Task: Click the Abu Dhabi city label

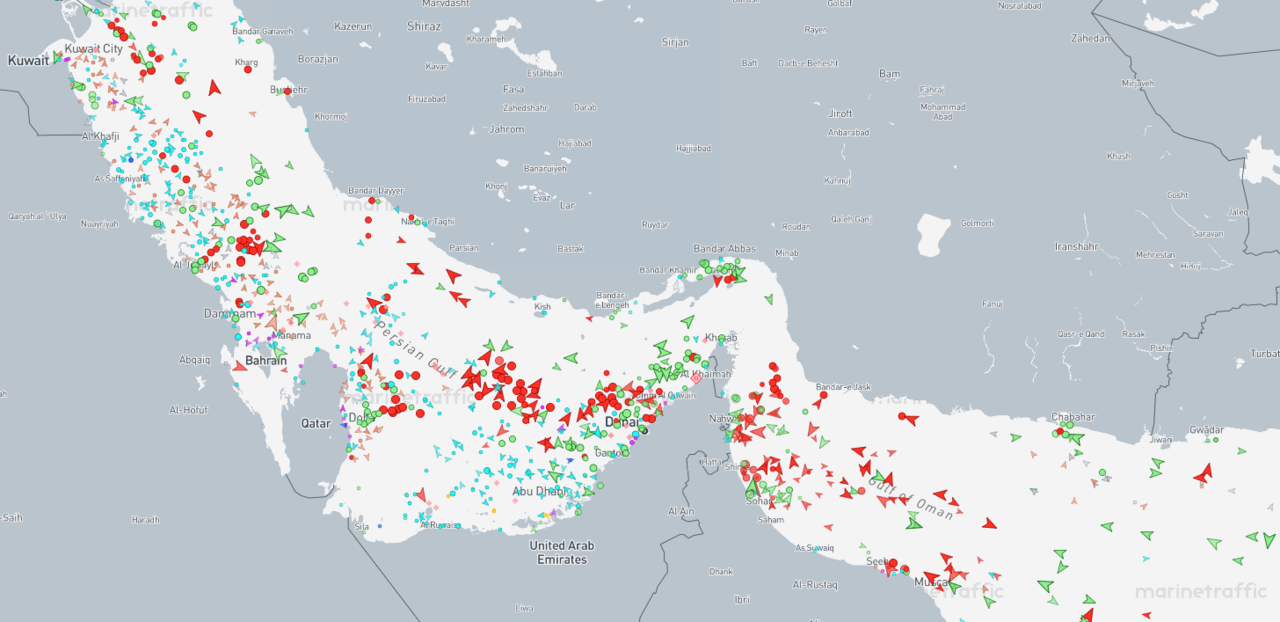Action: (539, 491)
